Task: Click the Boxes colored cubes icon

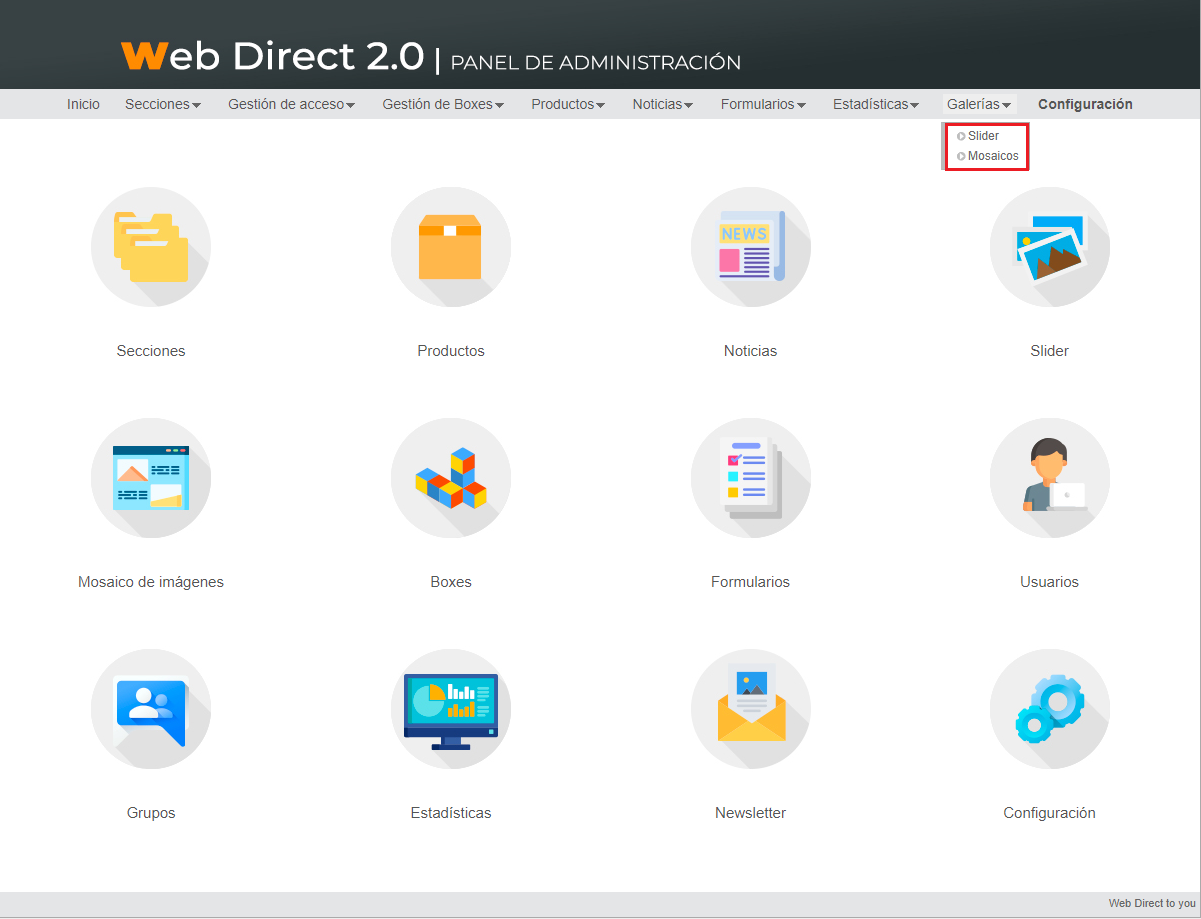Action: [x=451, y=478]
